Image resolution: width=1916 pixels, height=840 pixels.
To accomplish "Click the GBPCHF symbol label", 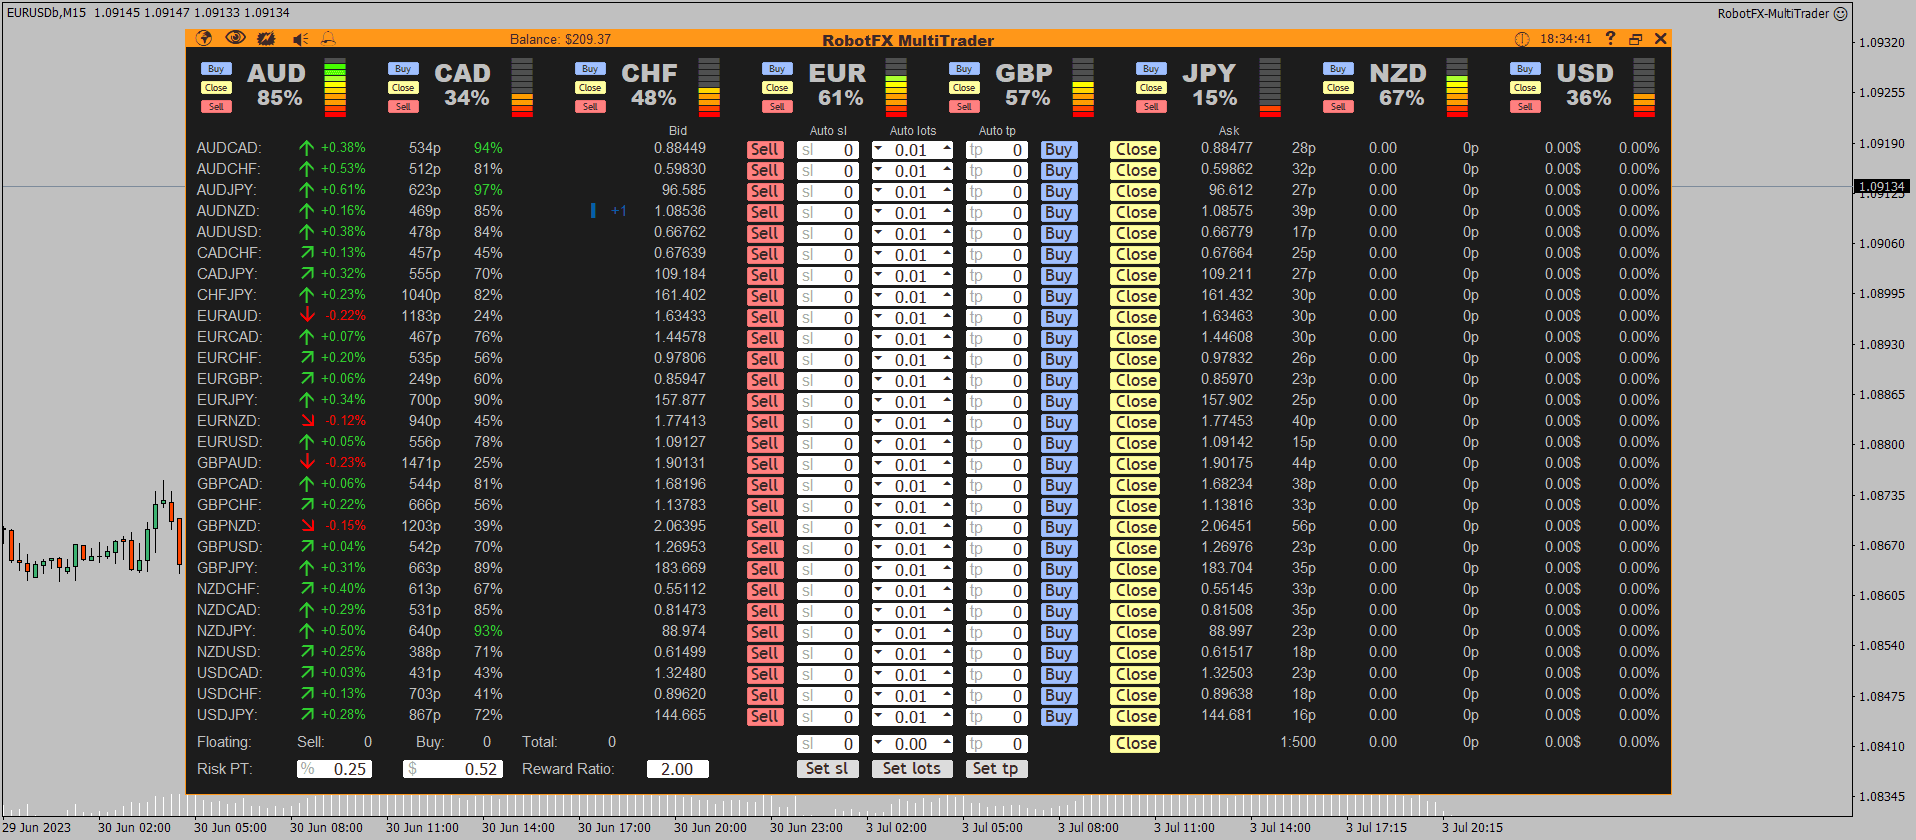I will pos(229,505).
